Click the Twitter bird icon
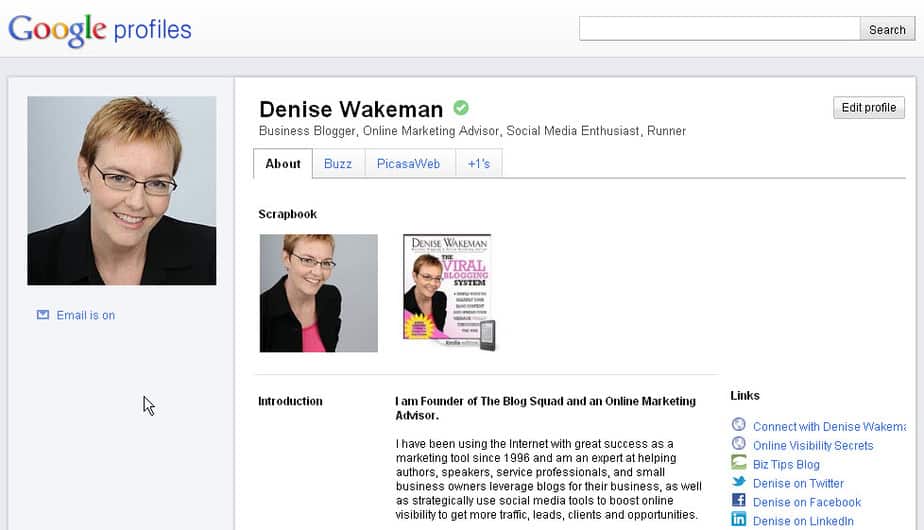This screenshot has height=530, width=924. 738,482
